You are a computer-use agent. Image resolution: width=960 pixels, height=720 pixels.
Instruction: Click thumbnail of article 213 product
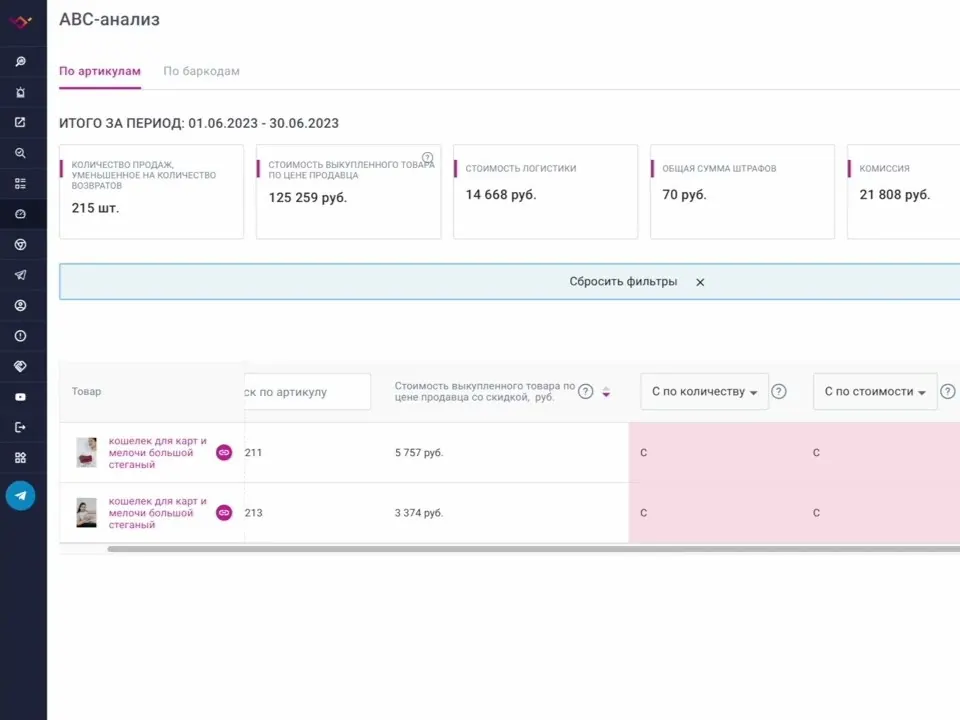point(86,512)
